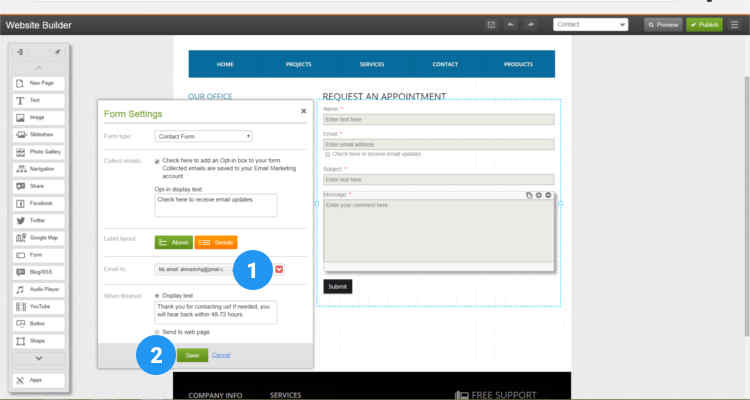Add a New Page element from sidebar
The width and height of the screenshot is (750, 400).
[x=39, y=83]
